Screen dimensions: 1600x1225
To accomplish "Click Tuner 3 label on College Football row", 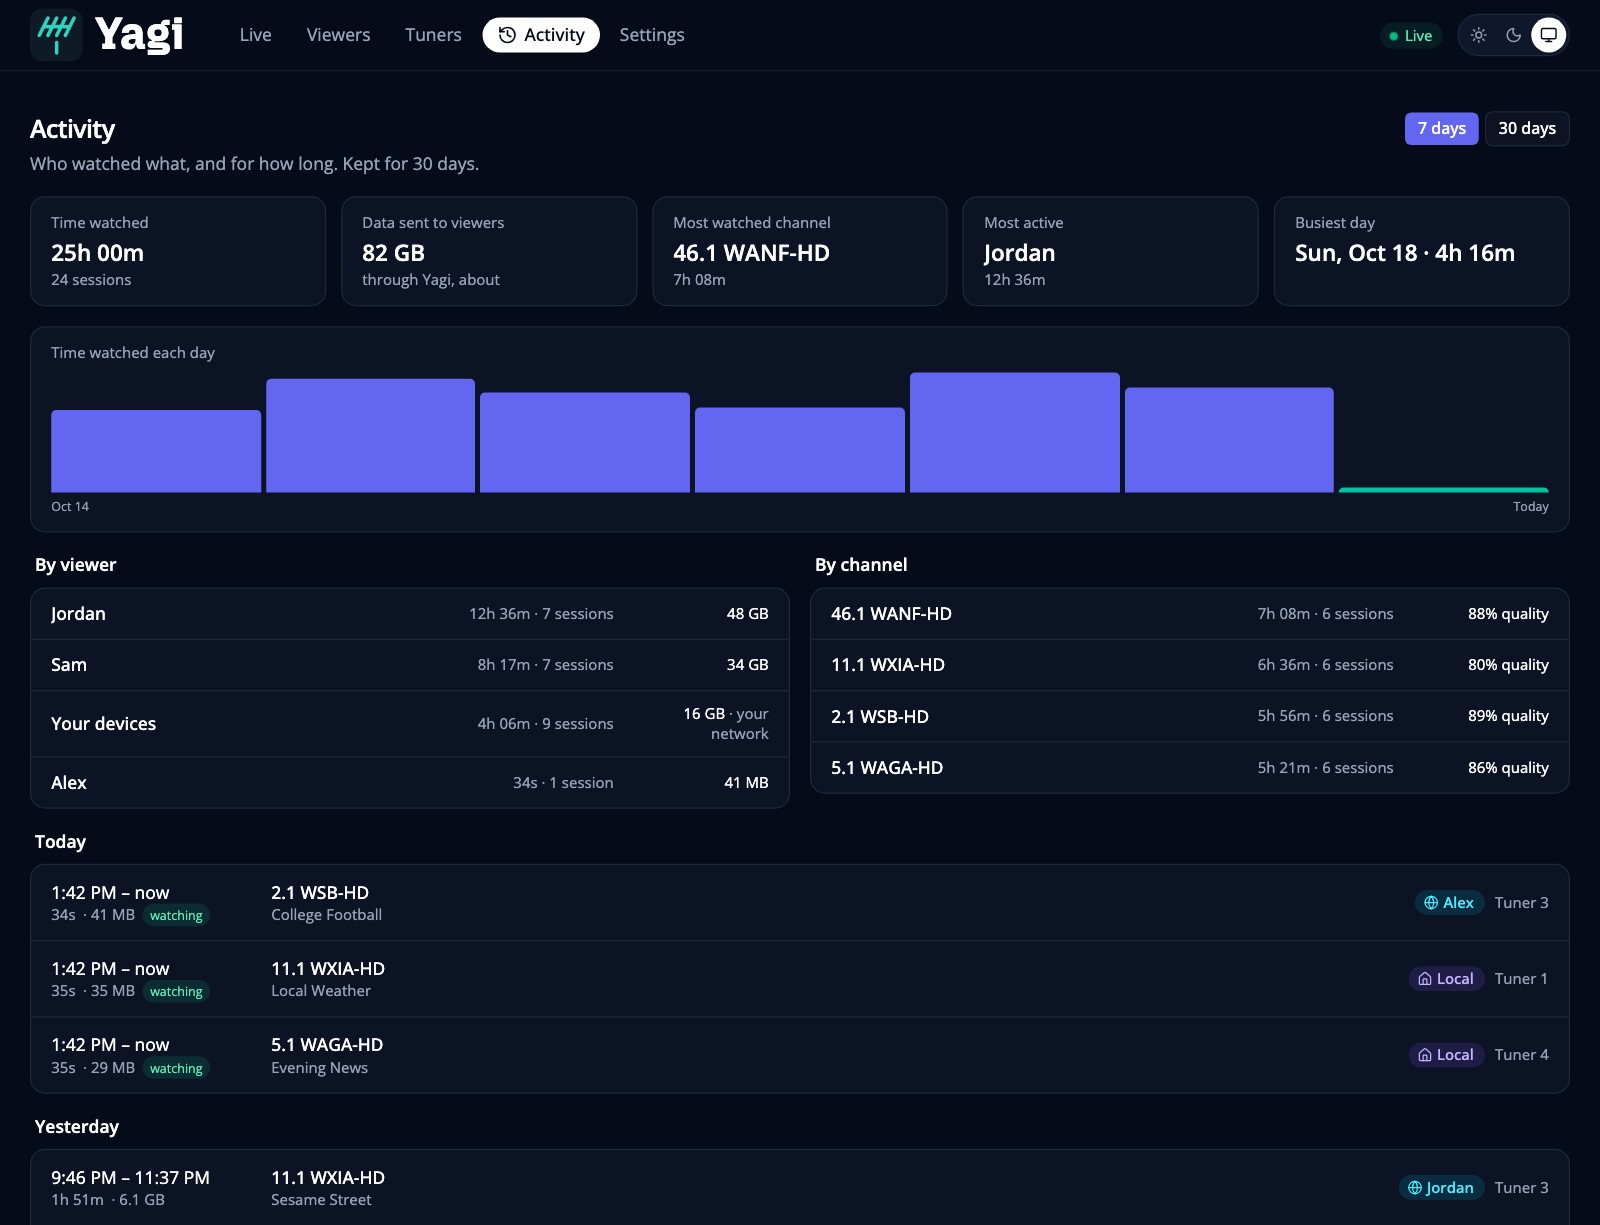I will pyautogui.click(x=1521, y=903).
